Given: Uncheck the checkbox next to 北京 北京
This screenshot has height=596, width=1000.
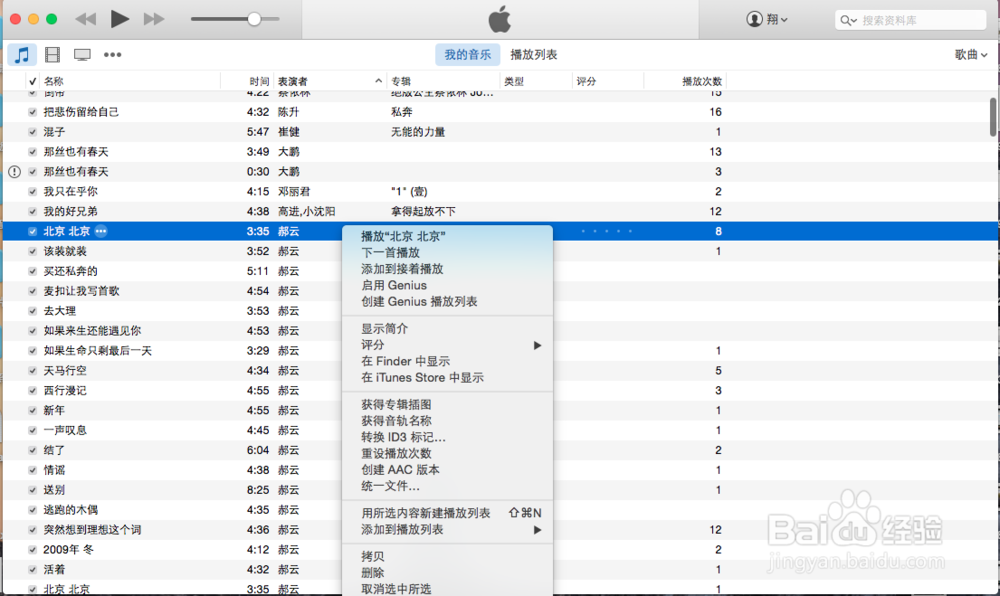Looking at the screenshot, I should pos(33,231).
